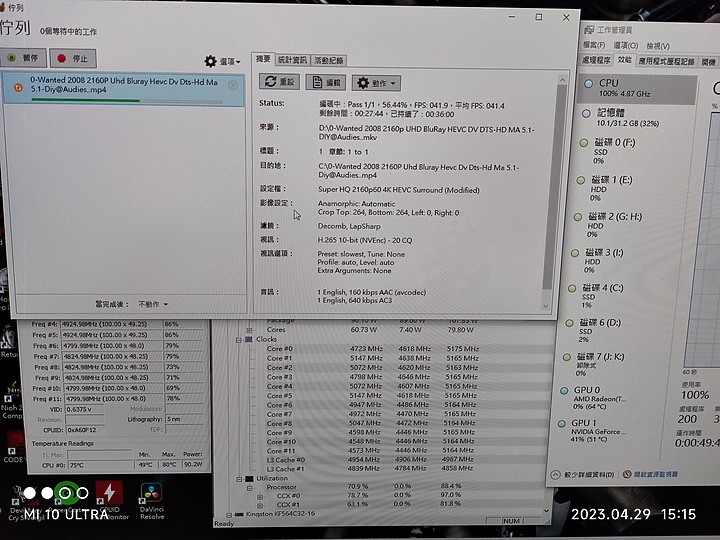
Task: Click the summary panel scrollbar down arrow
Action: (x=546, y=306)
